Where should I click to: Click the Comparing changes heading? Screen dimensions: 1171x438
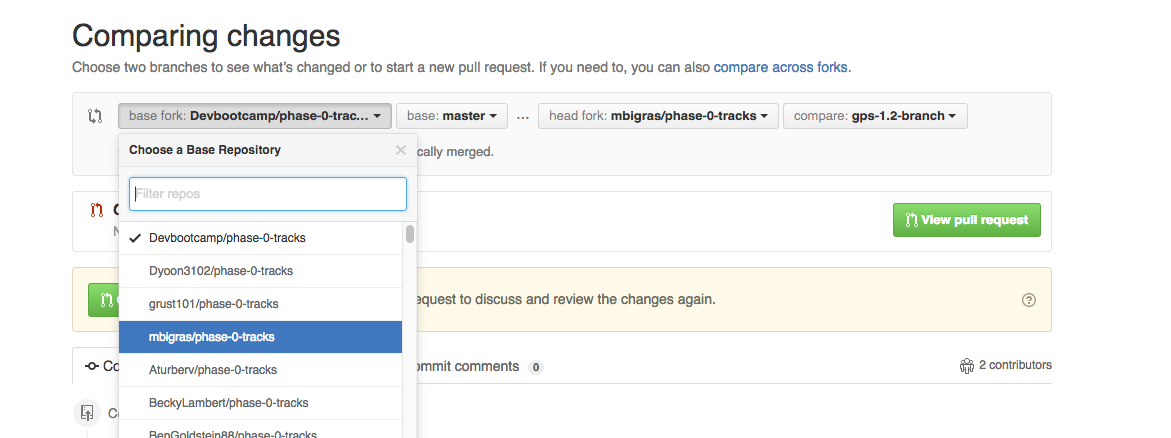[206, 36]
